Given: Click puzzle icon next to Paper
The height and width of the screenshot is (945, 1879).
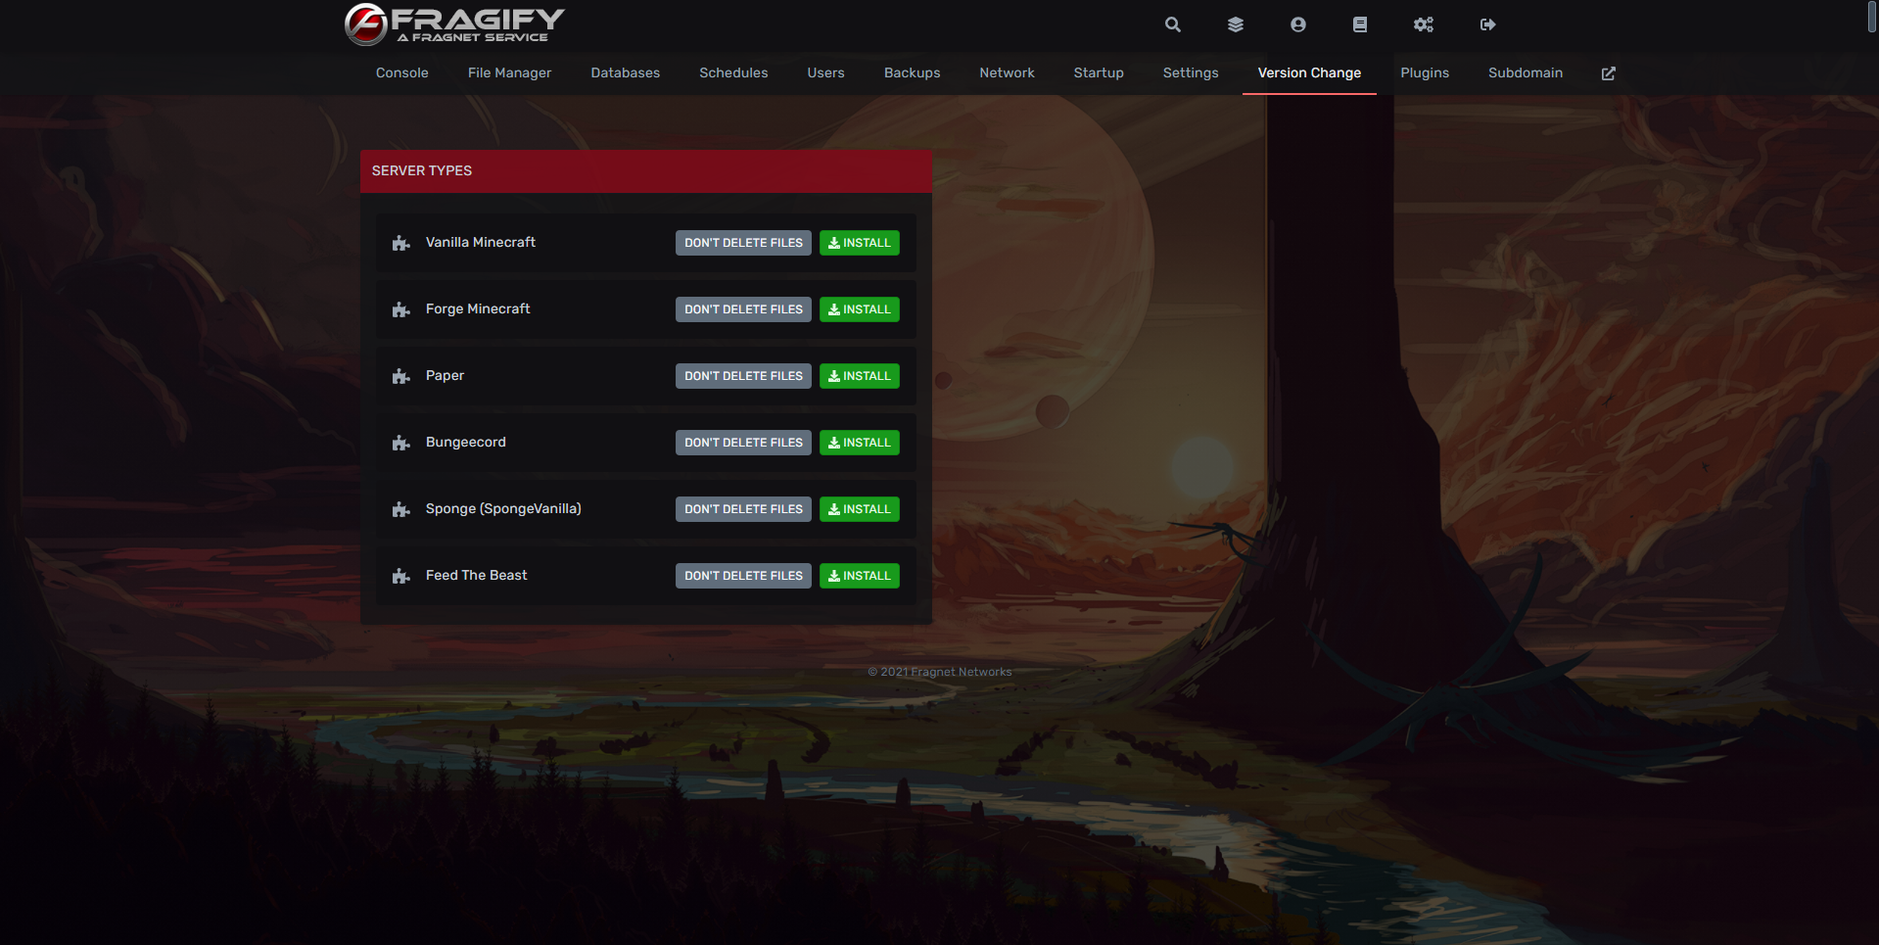Looking at the screenshot, I should coord(401,376).
